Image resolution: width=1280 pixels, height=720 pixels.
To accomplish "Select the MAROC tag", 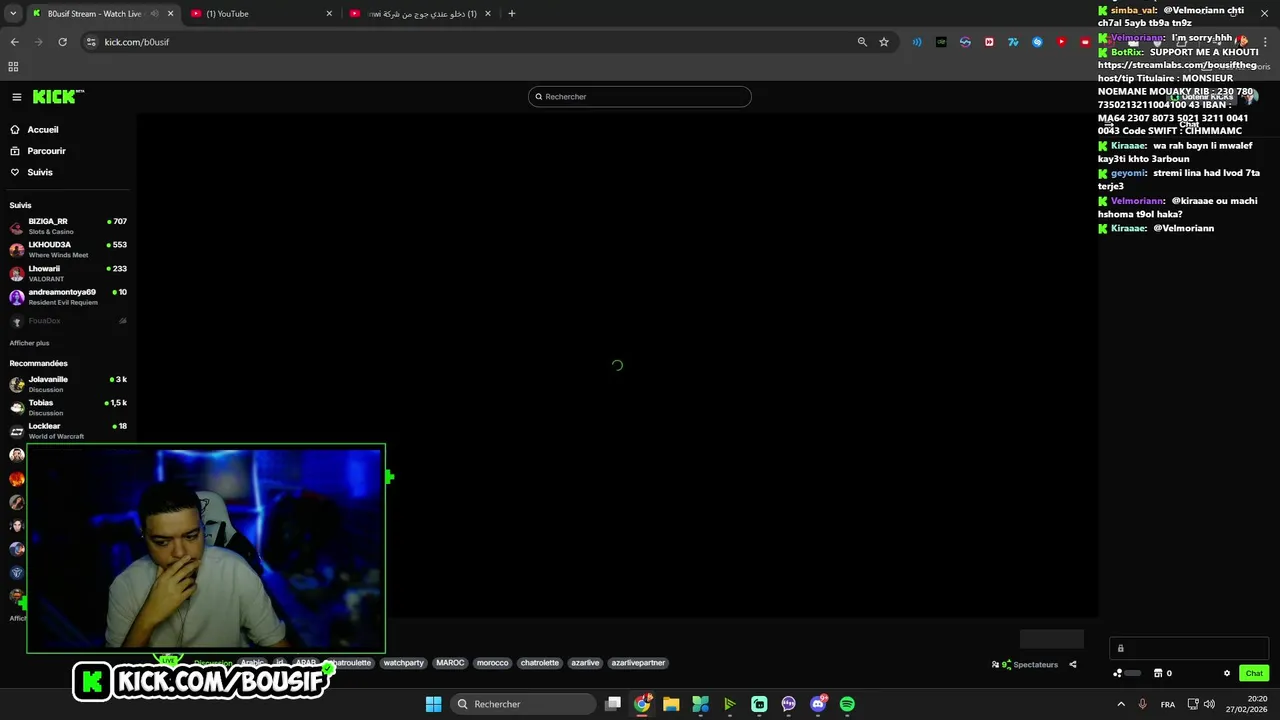I will [x=450, y=663].
